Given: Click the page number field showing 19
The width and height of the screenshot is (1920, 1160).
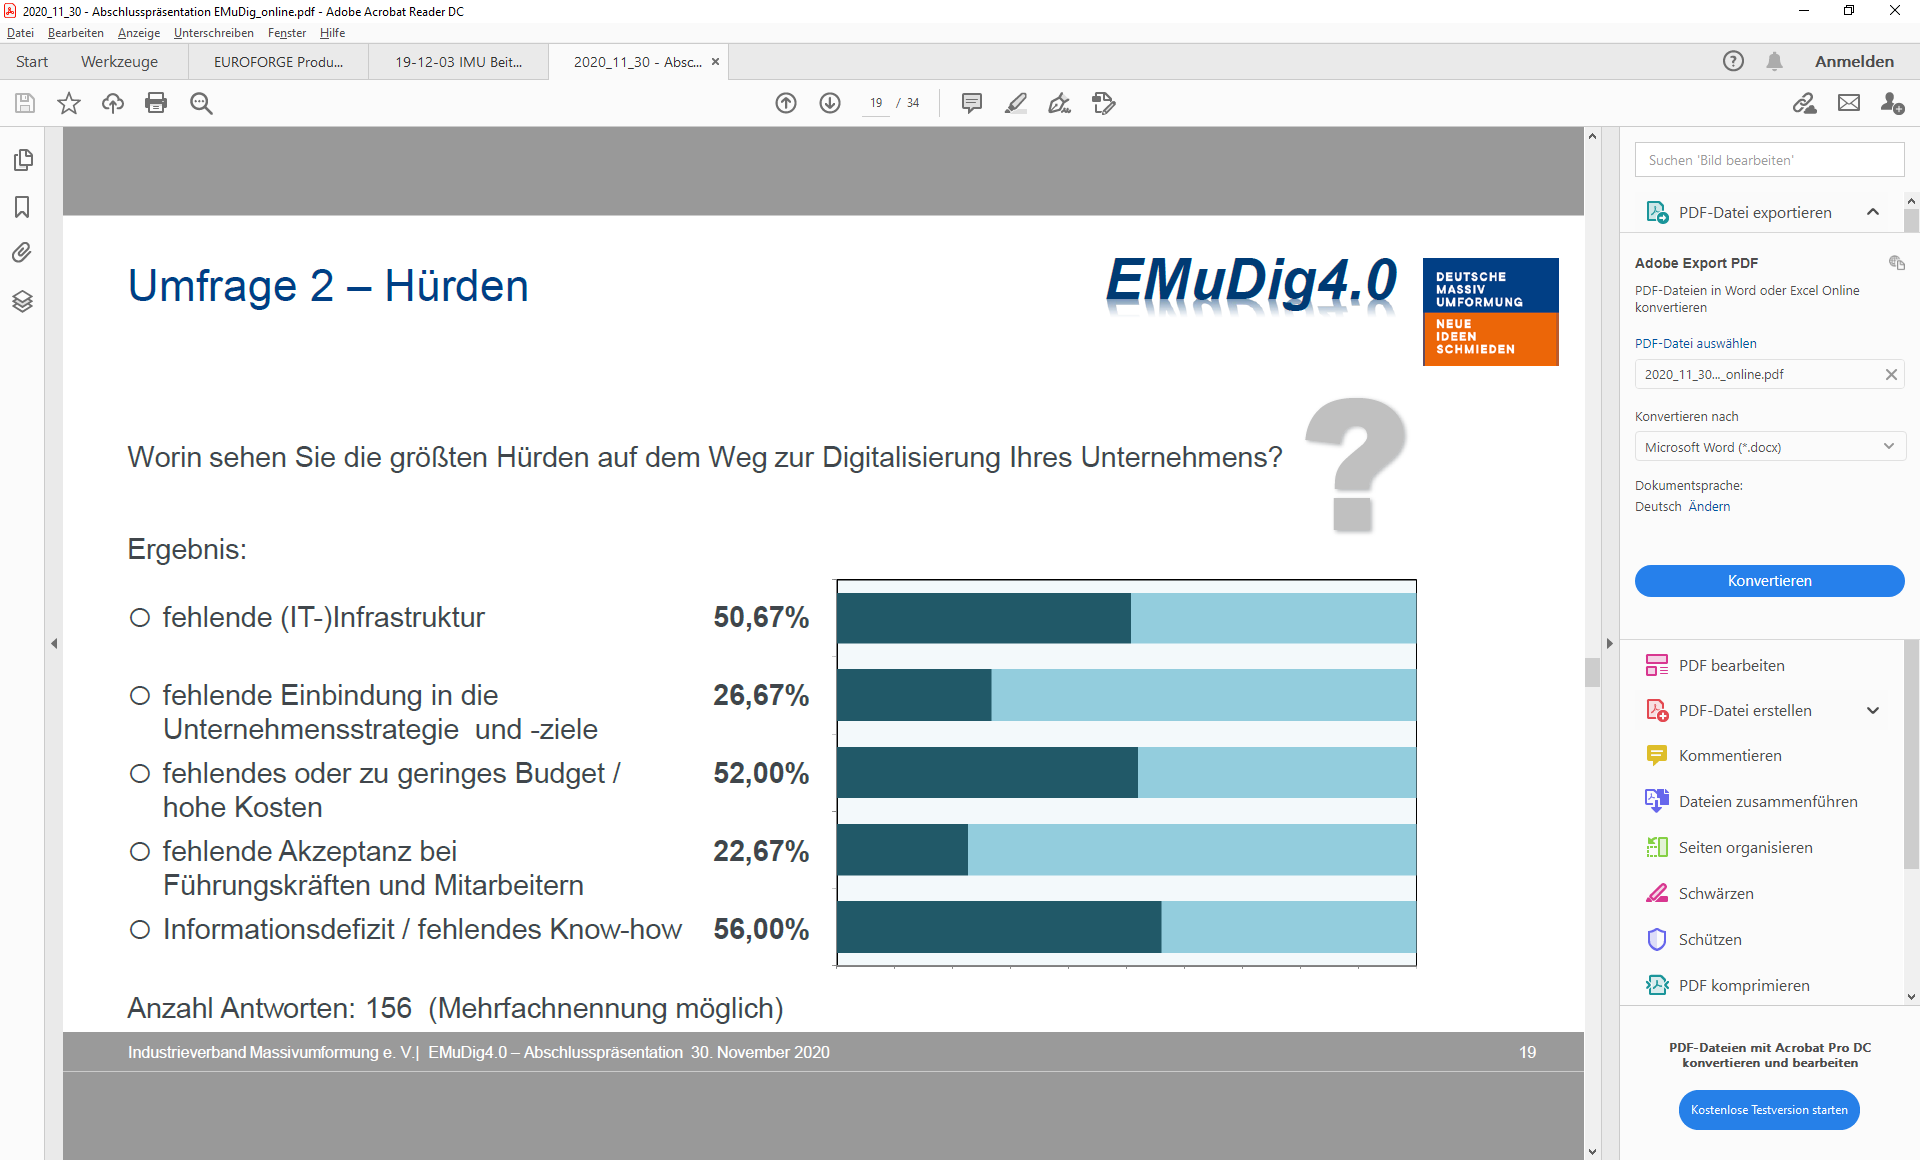Looking at the screenshot, I should 876,103.
